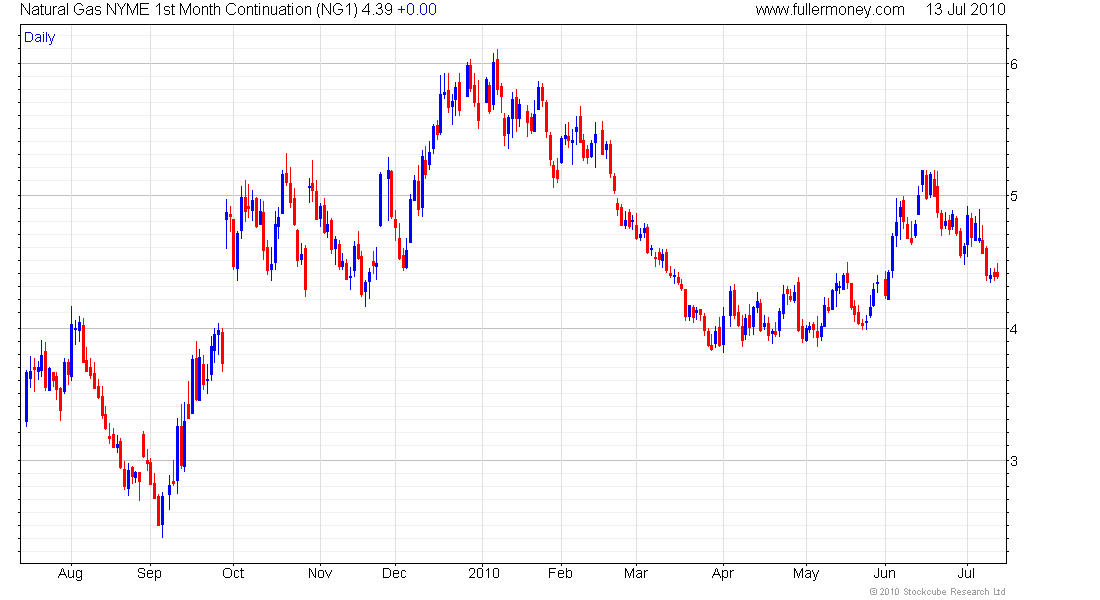Click the Sep label on the x-axis
This screenshot has height=600, width=1100.
click(x=149, y=573)
